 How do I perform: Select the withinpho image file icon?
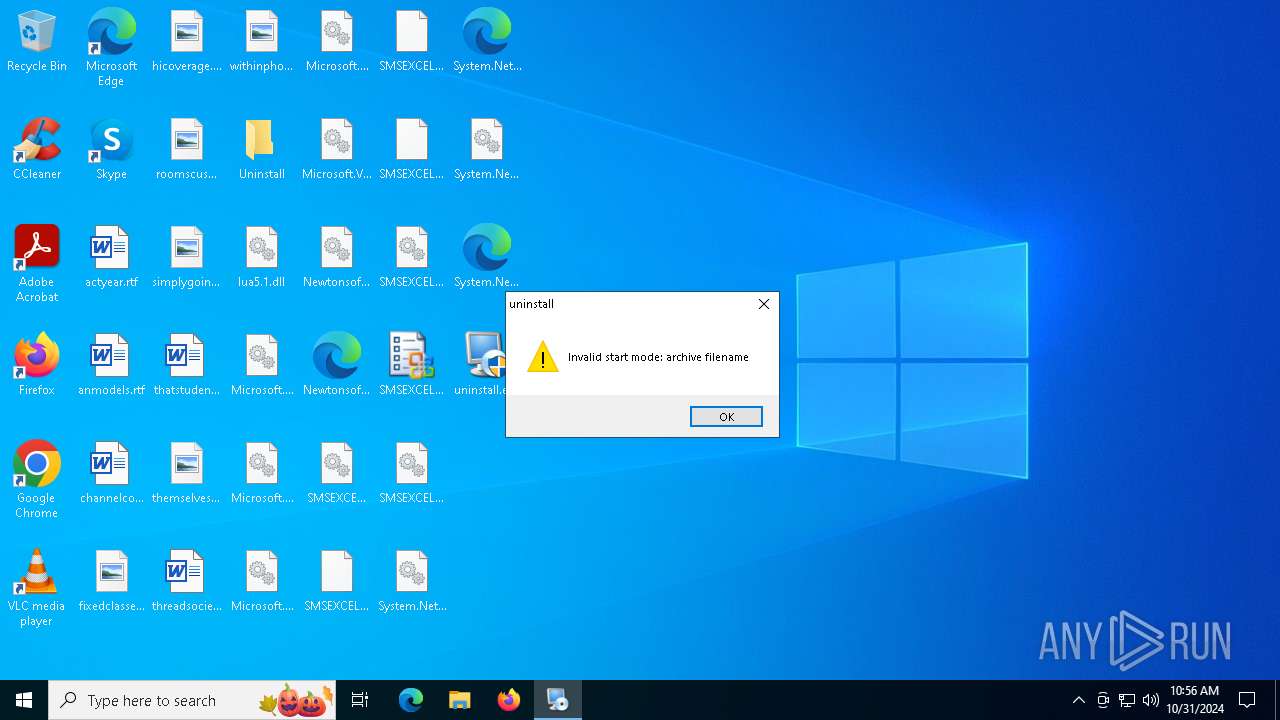pos(261,42)
